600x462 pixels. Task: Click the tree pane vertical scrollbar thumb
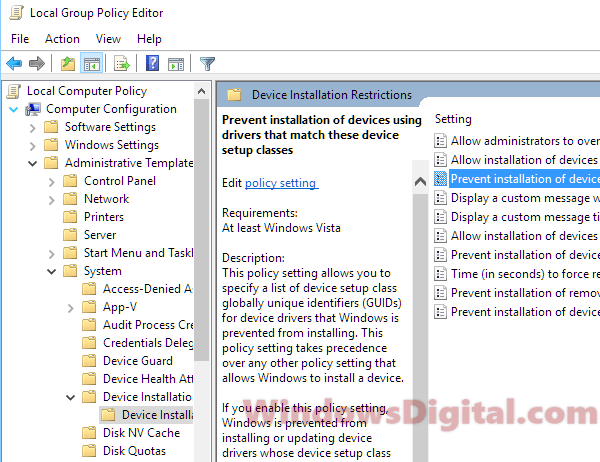pos(201,230)
